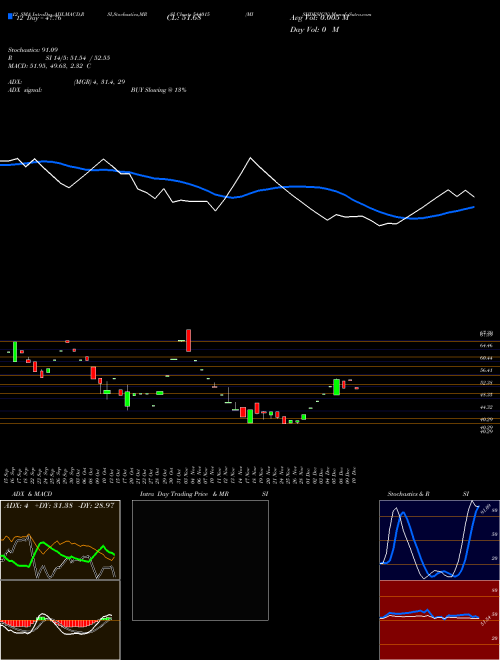This screenshot has height=660, width=500.
Task: Click the 56.41 price axis label
Action: click(x=486, y=370)
